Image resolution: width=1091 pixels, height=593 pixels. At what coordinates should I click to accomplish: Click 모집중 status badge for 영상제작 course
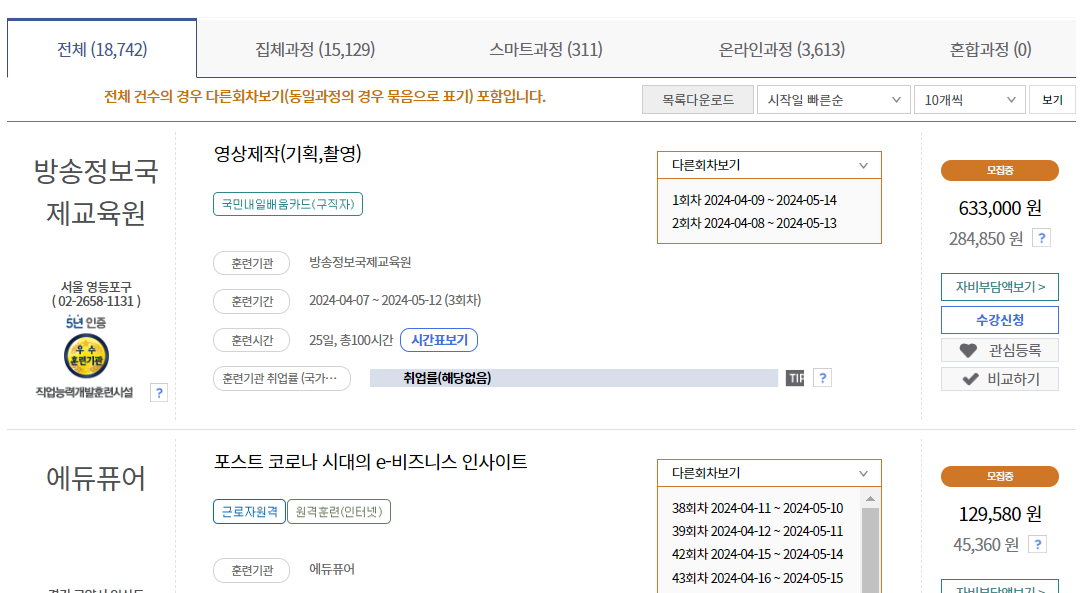click(x=1000, y=170)
